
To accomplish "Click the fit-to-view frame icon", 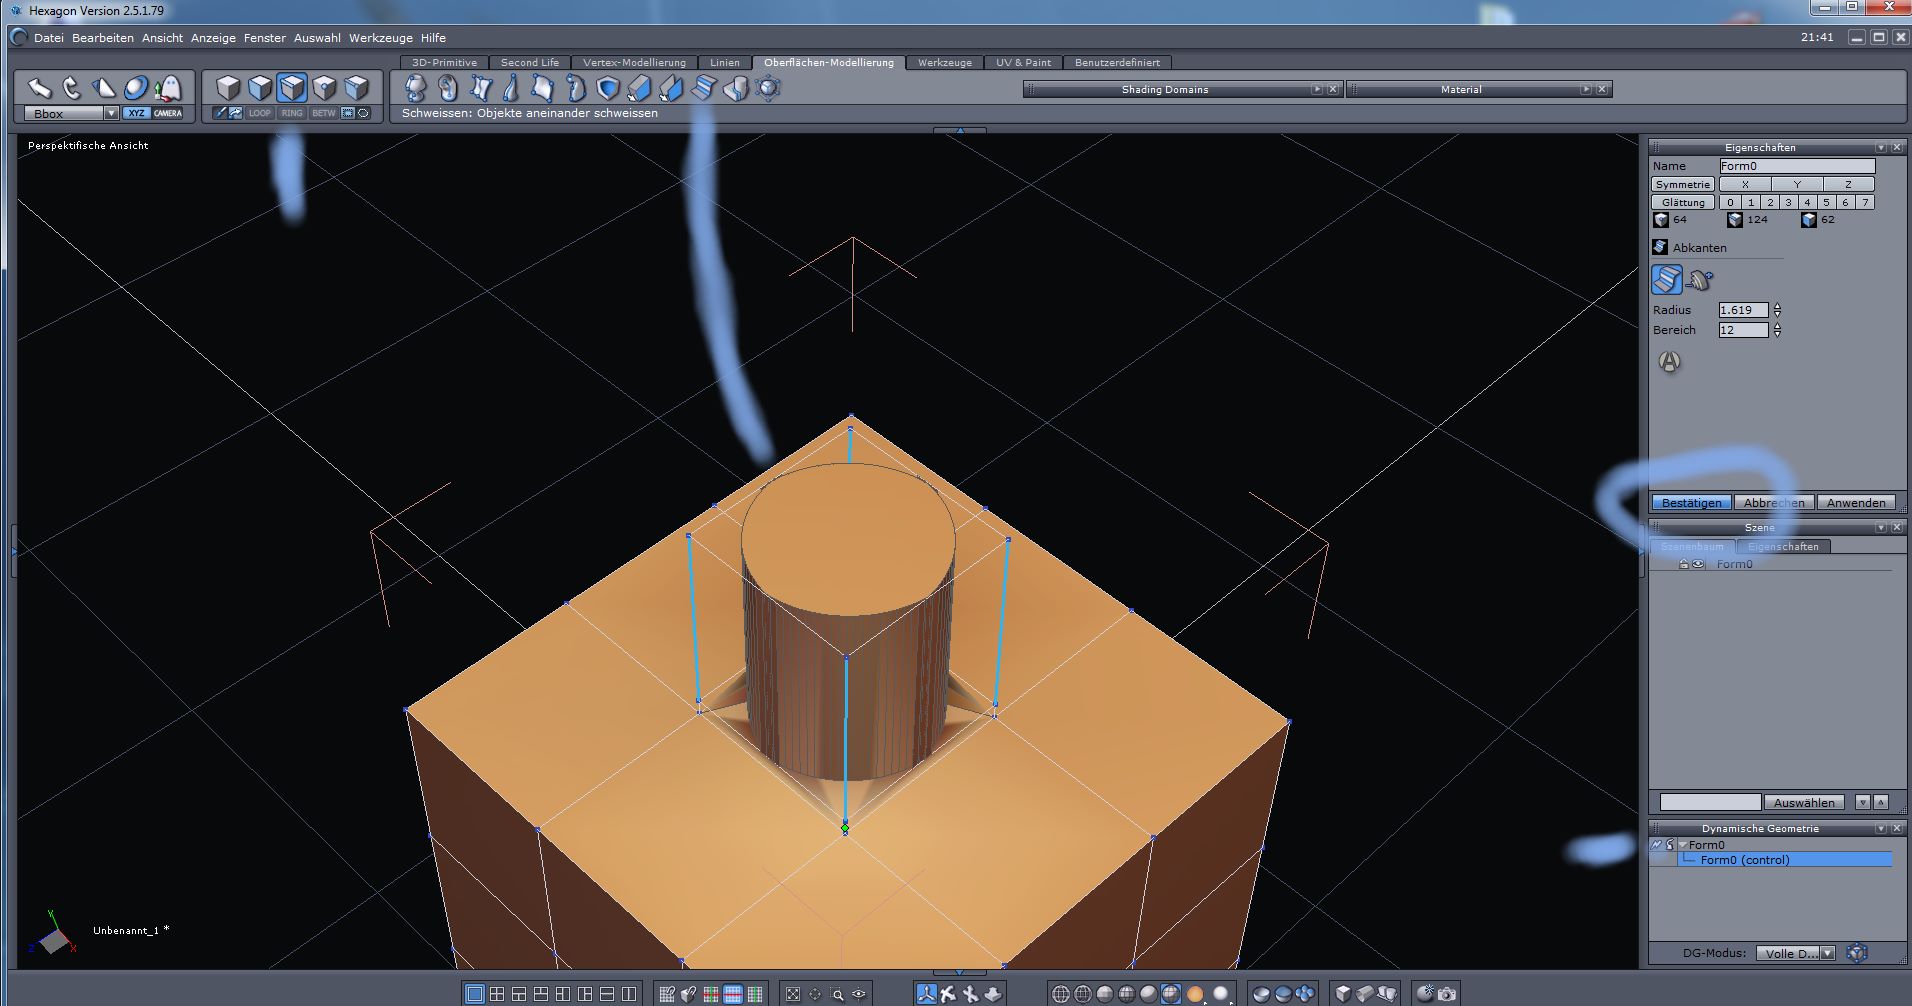I will click(x=793, y=994).
